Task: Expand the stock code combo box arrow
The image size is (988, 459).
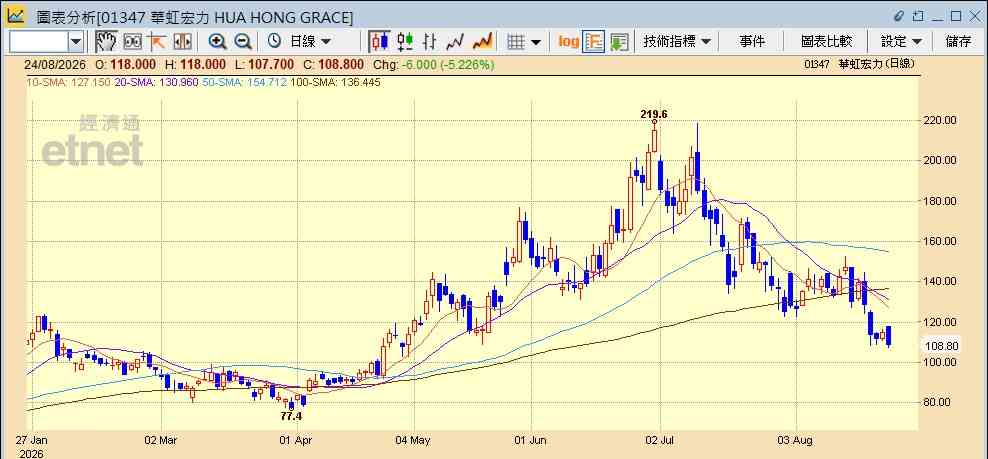Action: coord(76,42)
